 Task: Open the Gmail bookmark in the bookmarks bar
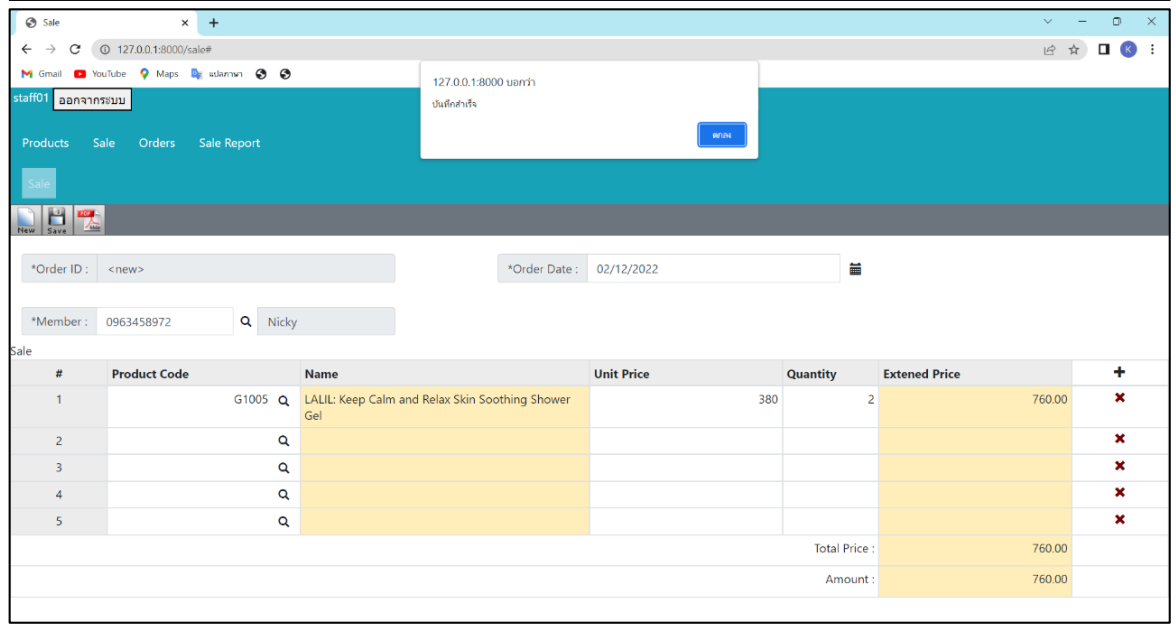40,72
